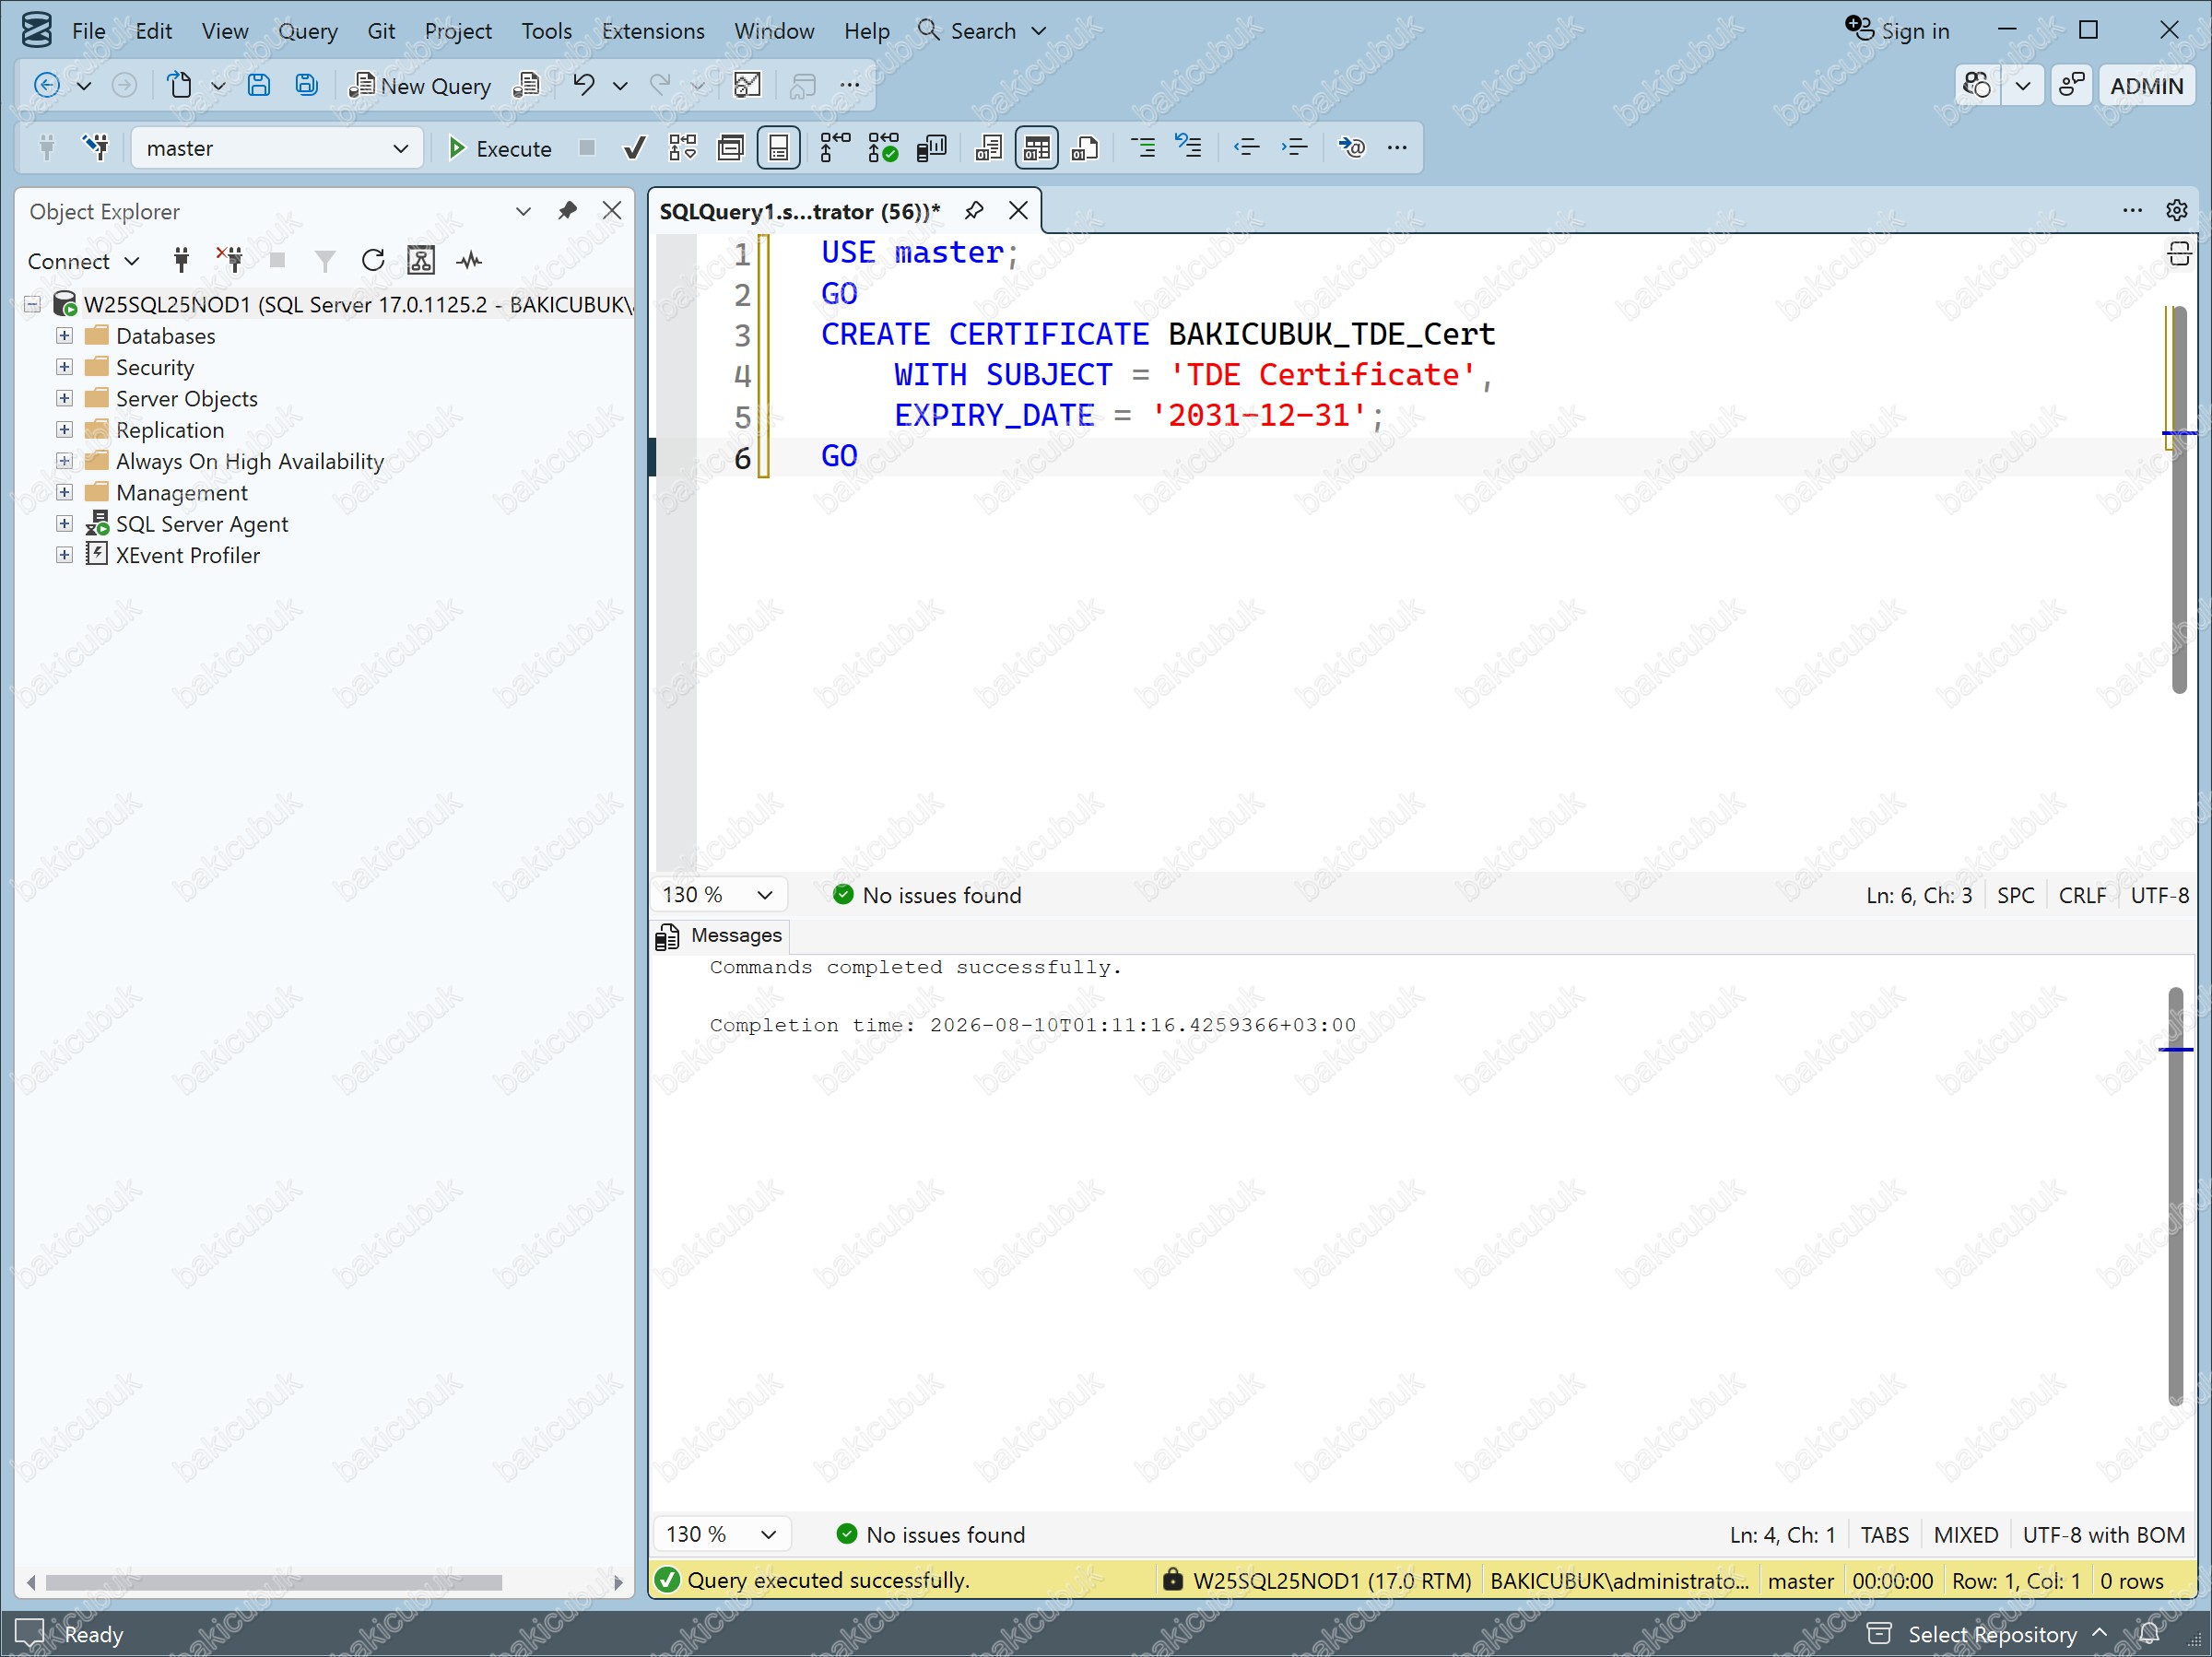Open the editor settings gear icon
The image size is (2212, 1657).
click(x=2176, y=210)
